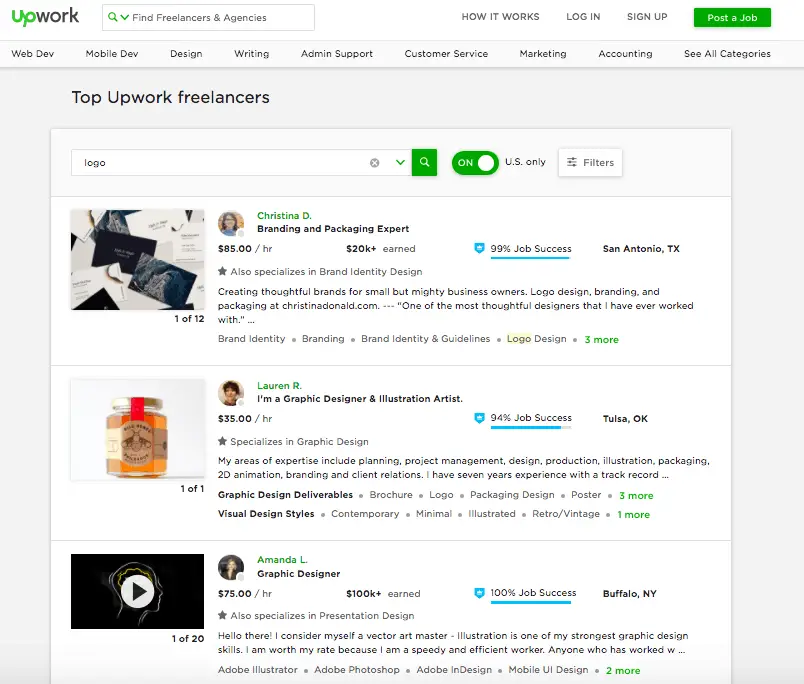
Task: Click the Illustrated style tag
Action: pos(492,514)
